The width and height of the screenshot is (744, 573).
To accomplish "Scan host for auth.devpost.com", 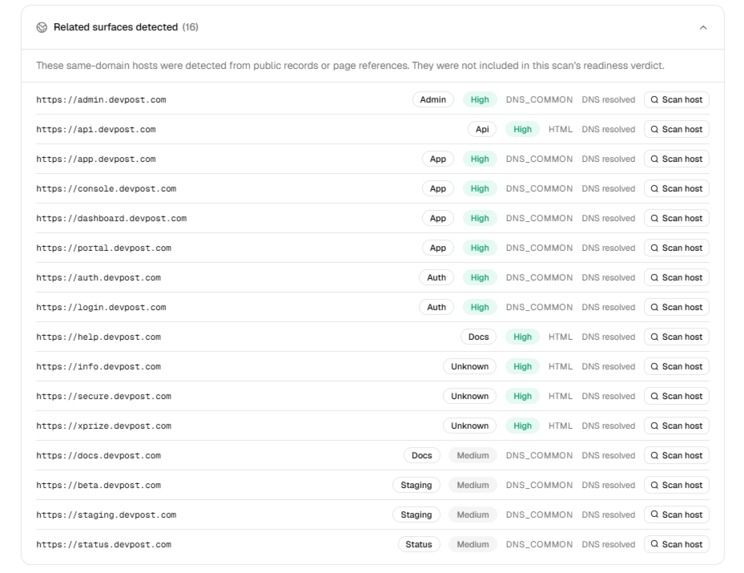I will click(x=676, y=277).
